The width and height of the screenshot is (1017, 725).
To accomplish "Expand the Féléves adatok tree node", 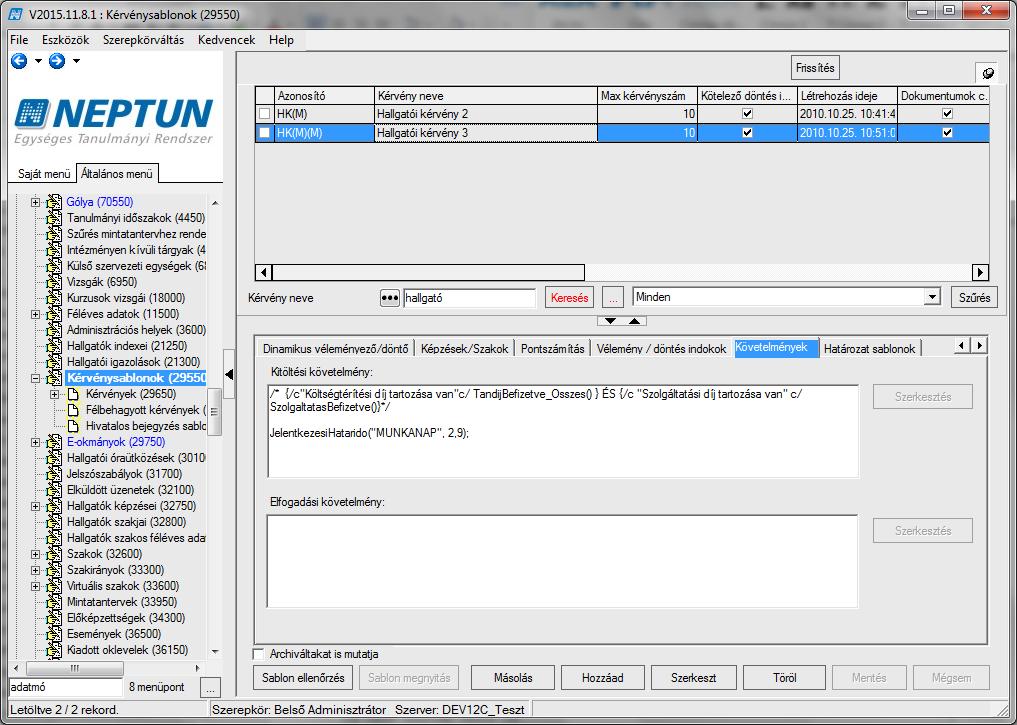I will pos(36,314).
